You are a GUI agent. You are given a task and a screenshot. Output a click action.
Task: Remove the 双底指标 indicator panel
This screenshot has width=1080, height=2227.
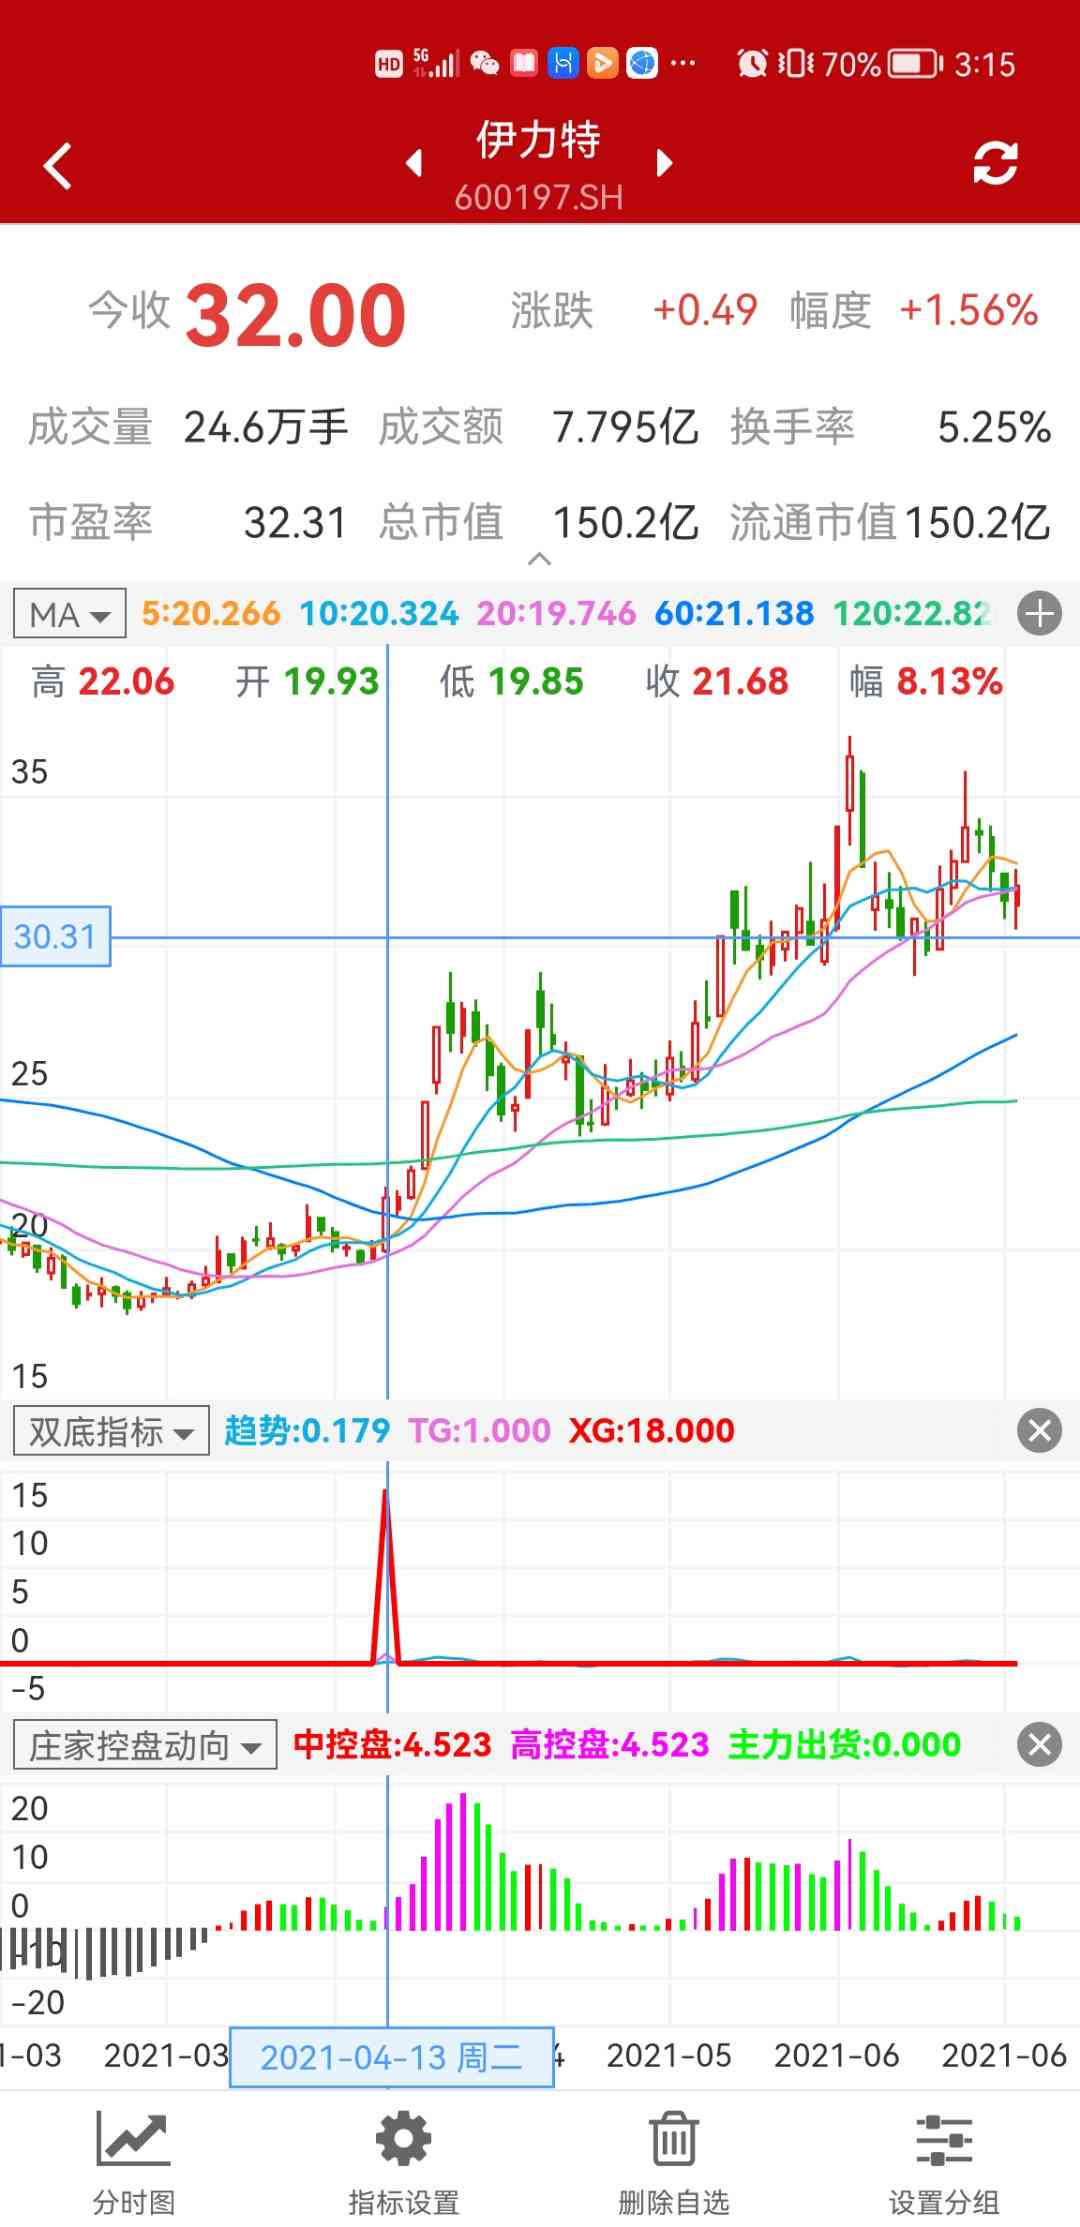[1039, 1430]
